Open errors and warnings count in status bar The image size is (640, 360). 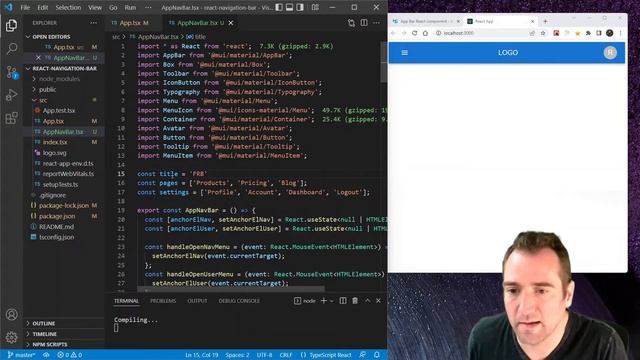point(70,355)
